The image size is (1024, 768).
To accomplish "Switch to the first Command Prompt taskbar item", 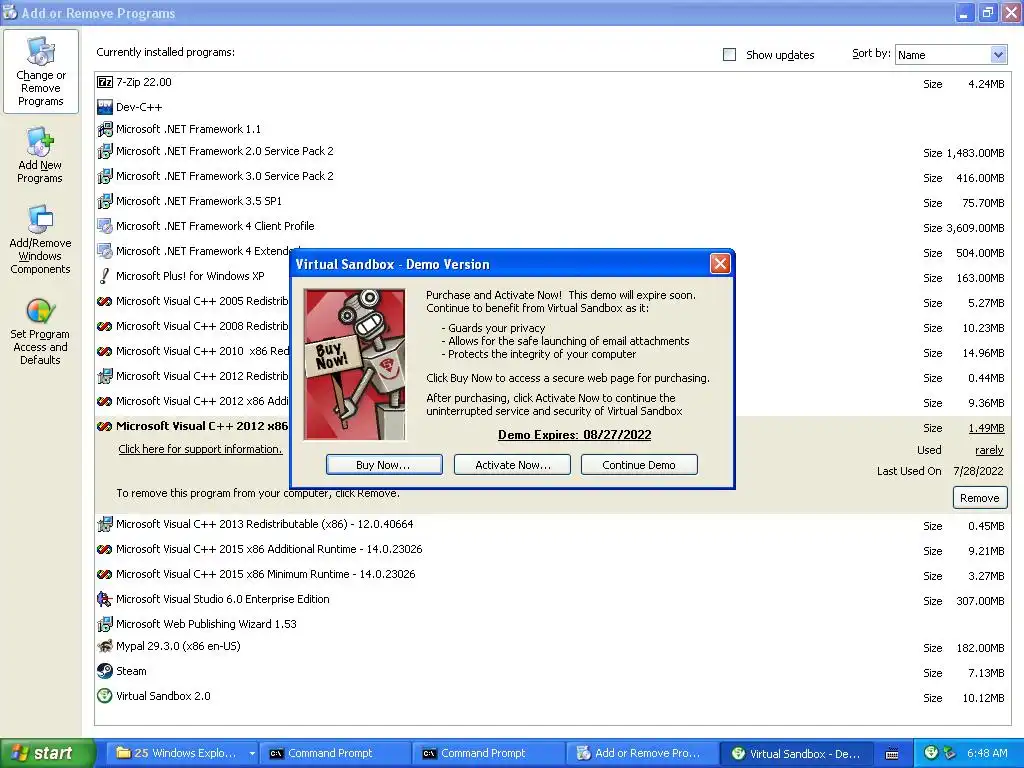I will (335, 754).
